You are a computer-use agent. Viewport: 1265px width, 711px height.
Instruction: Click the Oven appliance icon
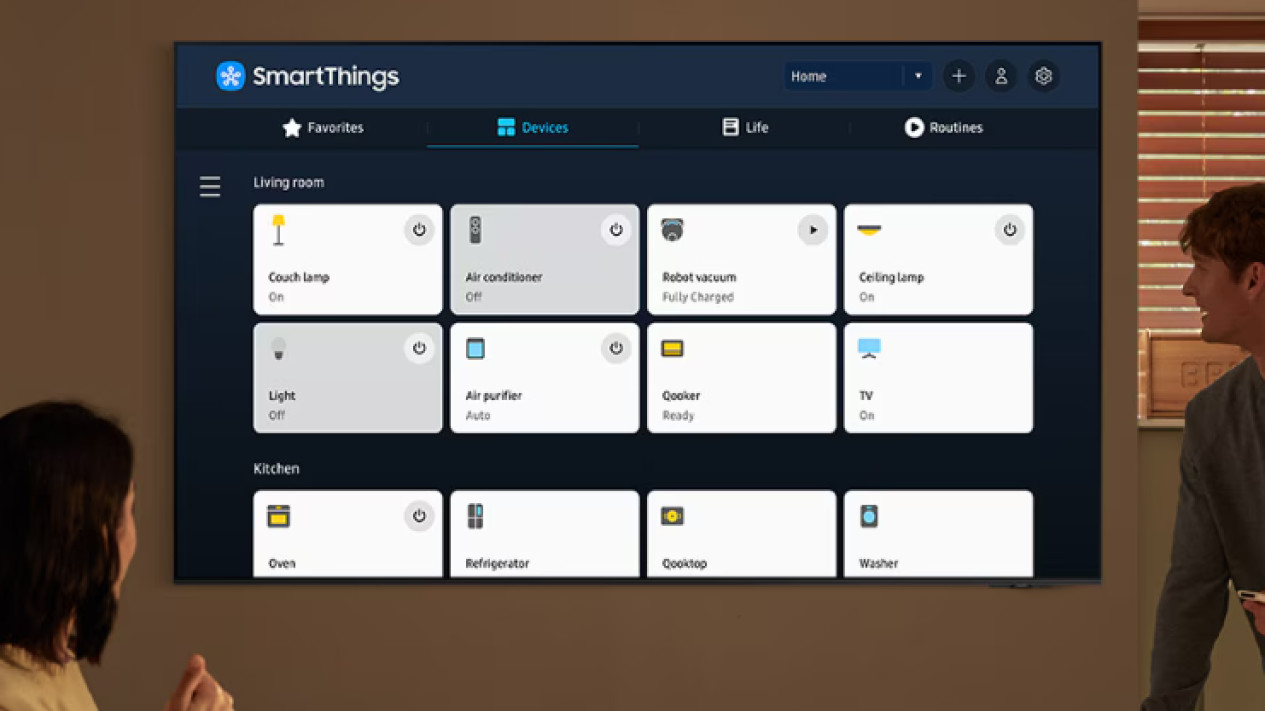click(x=279, y=516)
